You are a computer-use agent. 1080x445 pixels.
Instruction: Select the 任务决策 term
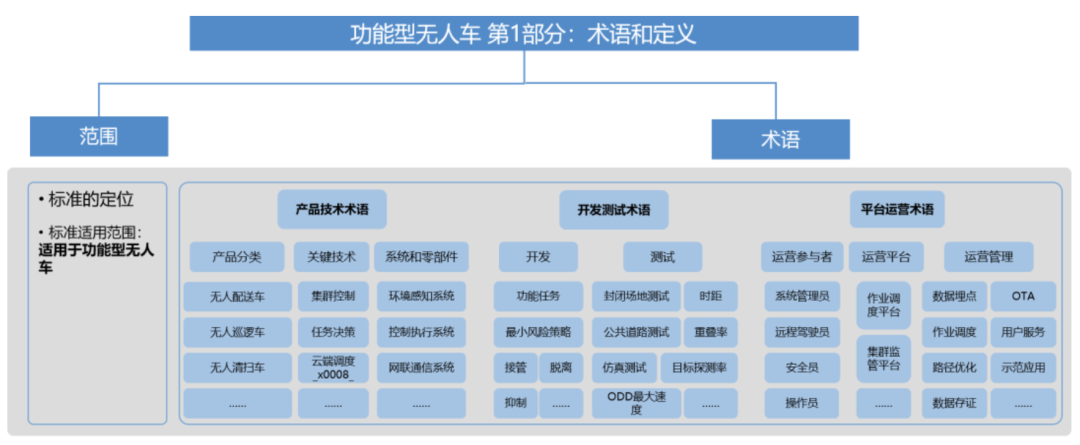333,332
